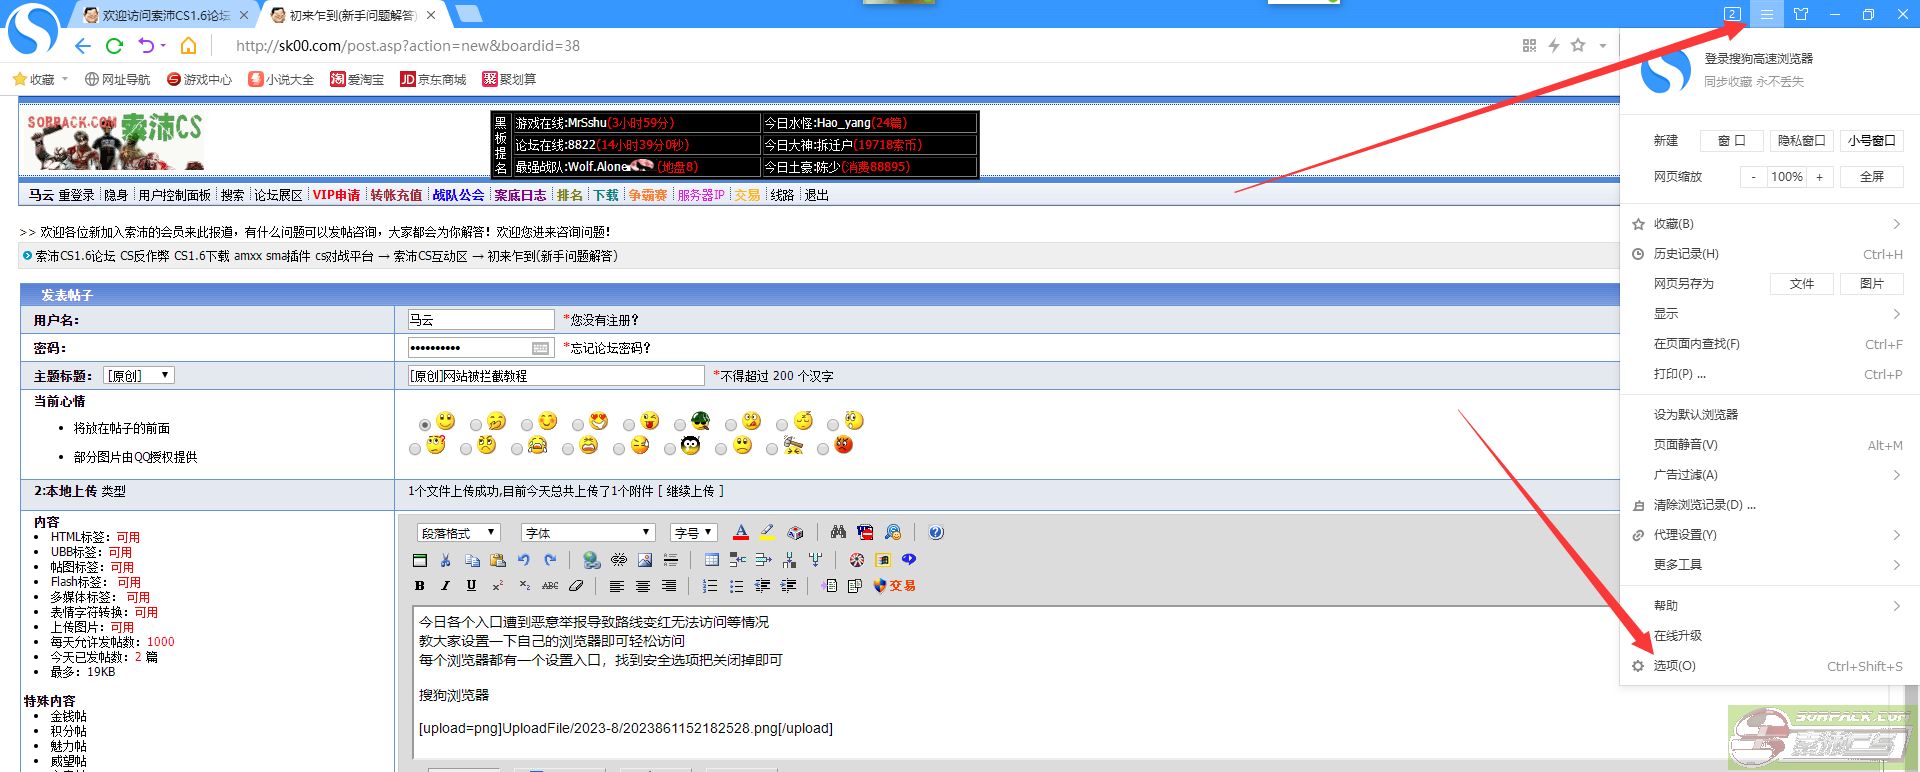1920x772 pixels.
Task: Click the post title input field
Action: coord(555,376)
